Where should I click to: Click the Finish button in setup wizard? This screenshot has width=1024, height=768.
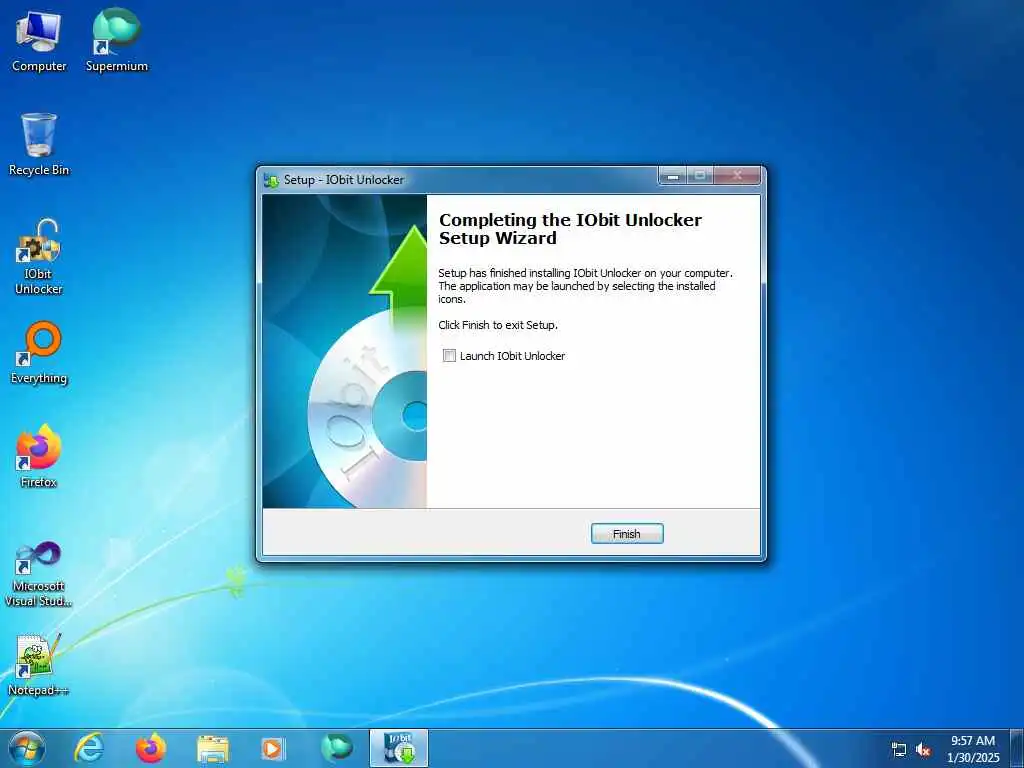click(x=626, y=534)
